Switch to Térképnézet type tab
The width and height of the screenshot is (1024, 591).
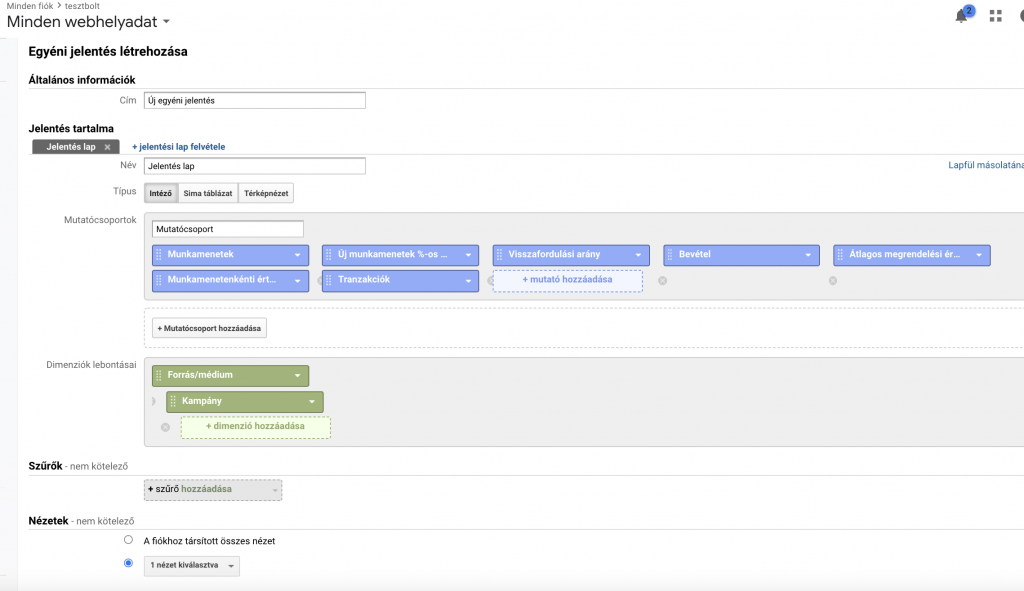266,193
